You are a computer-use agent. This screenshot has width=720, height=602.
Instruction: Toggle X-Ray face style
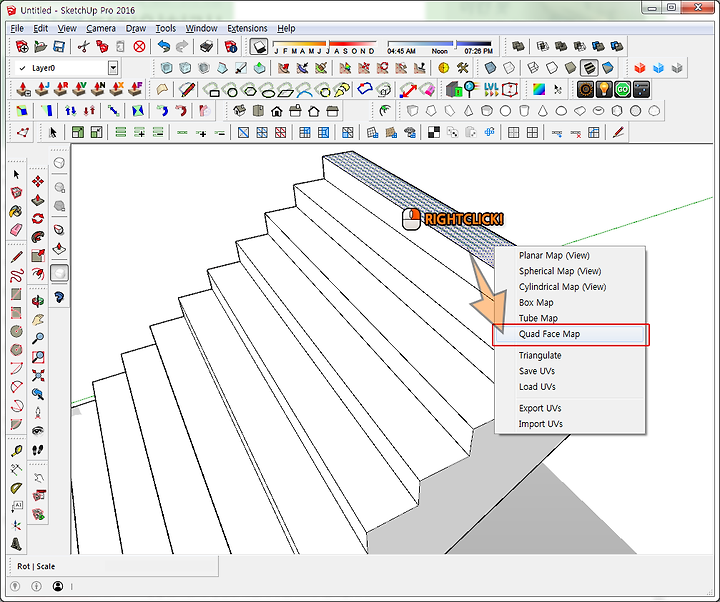tap(490, 68)
